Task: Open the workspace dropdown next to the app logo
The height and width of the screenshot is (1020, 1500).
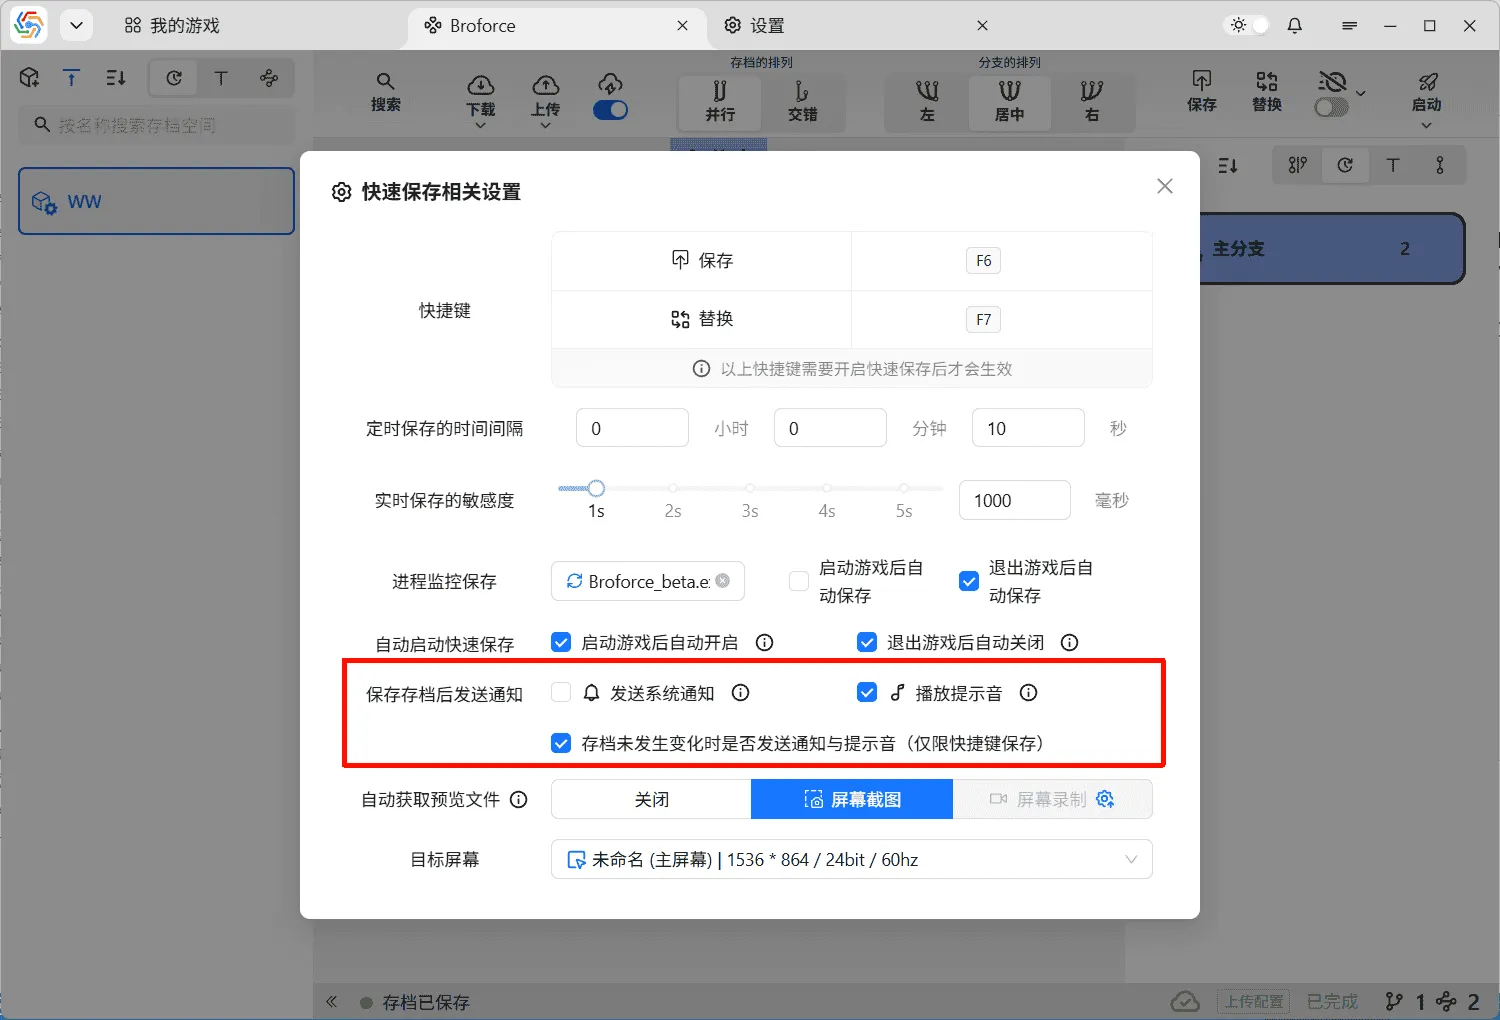Action: pos(76,25)
